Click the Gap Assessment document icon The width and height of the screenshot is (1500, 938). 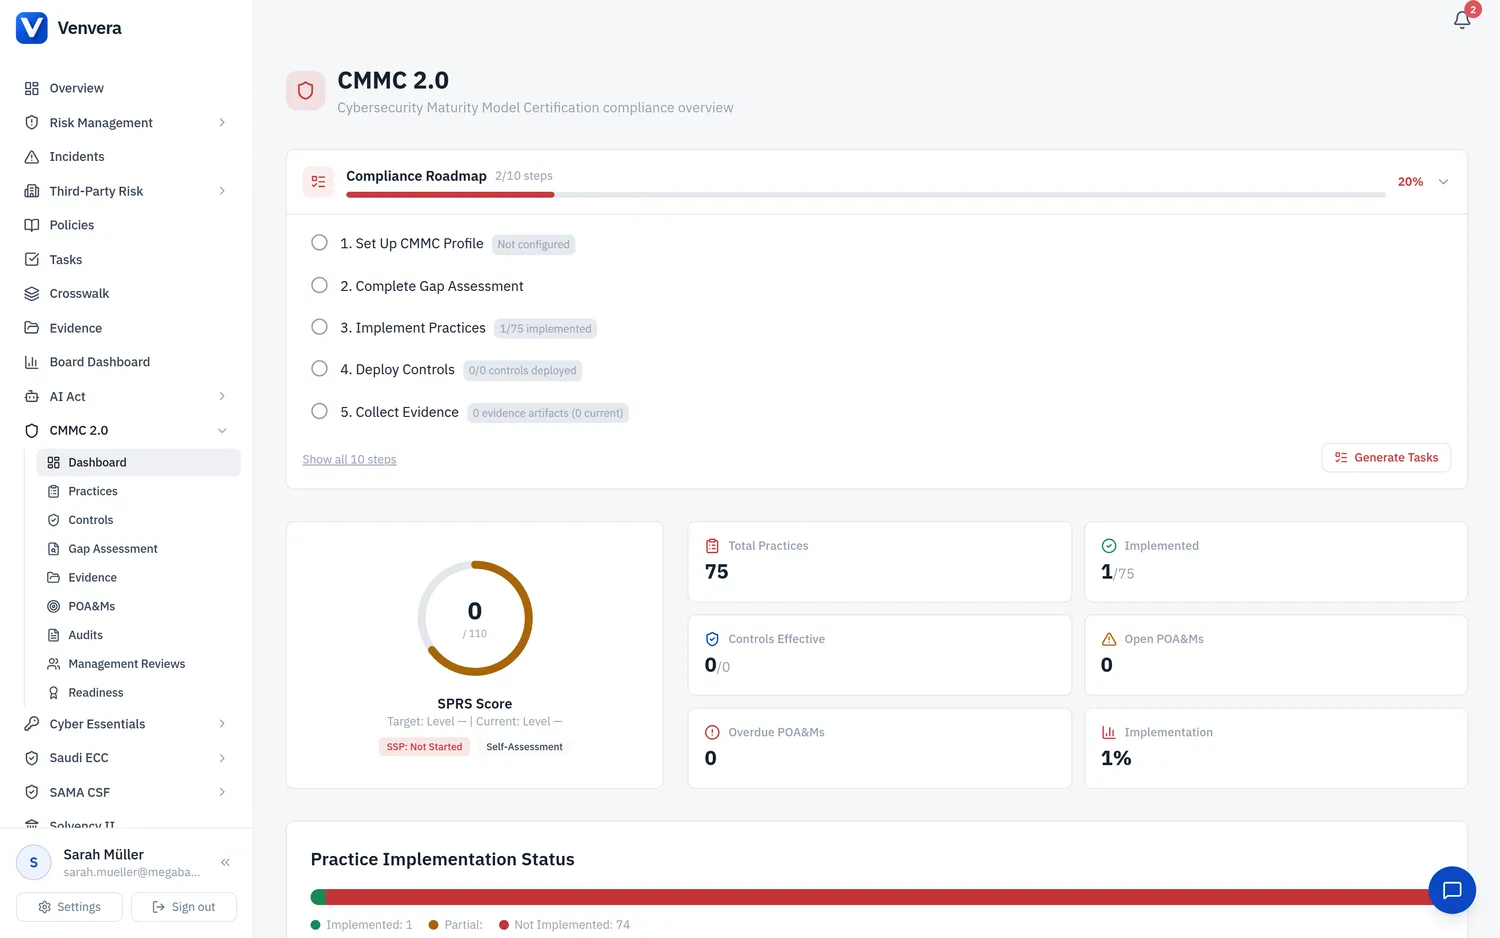click(x=54, y=549)
